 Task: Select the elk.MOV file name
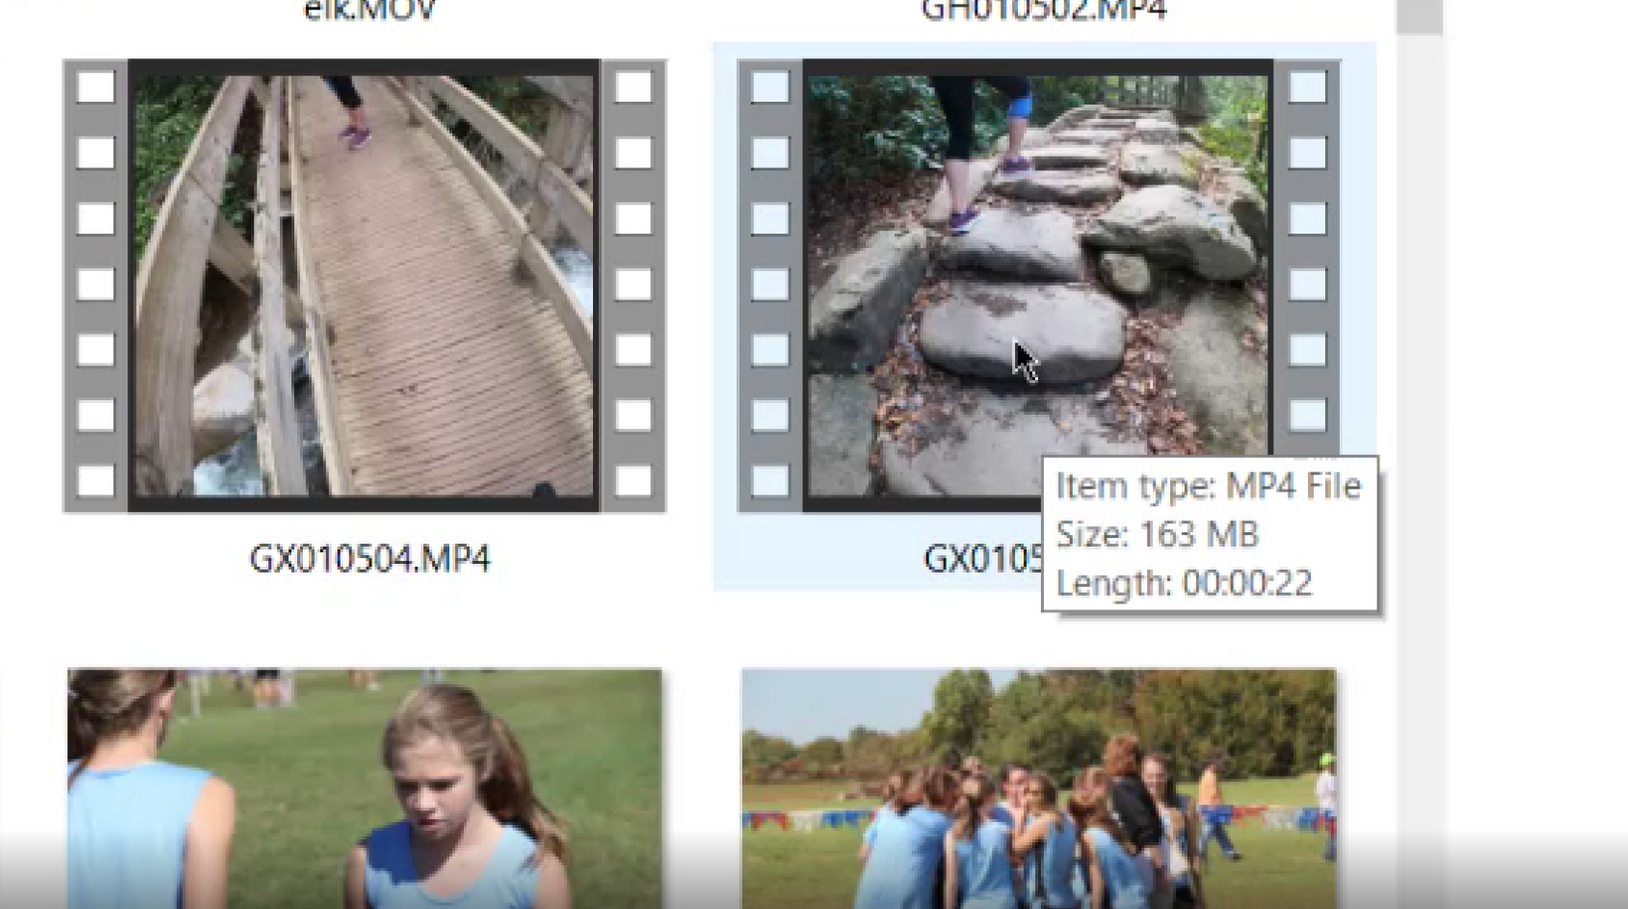[369, 11]
